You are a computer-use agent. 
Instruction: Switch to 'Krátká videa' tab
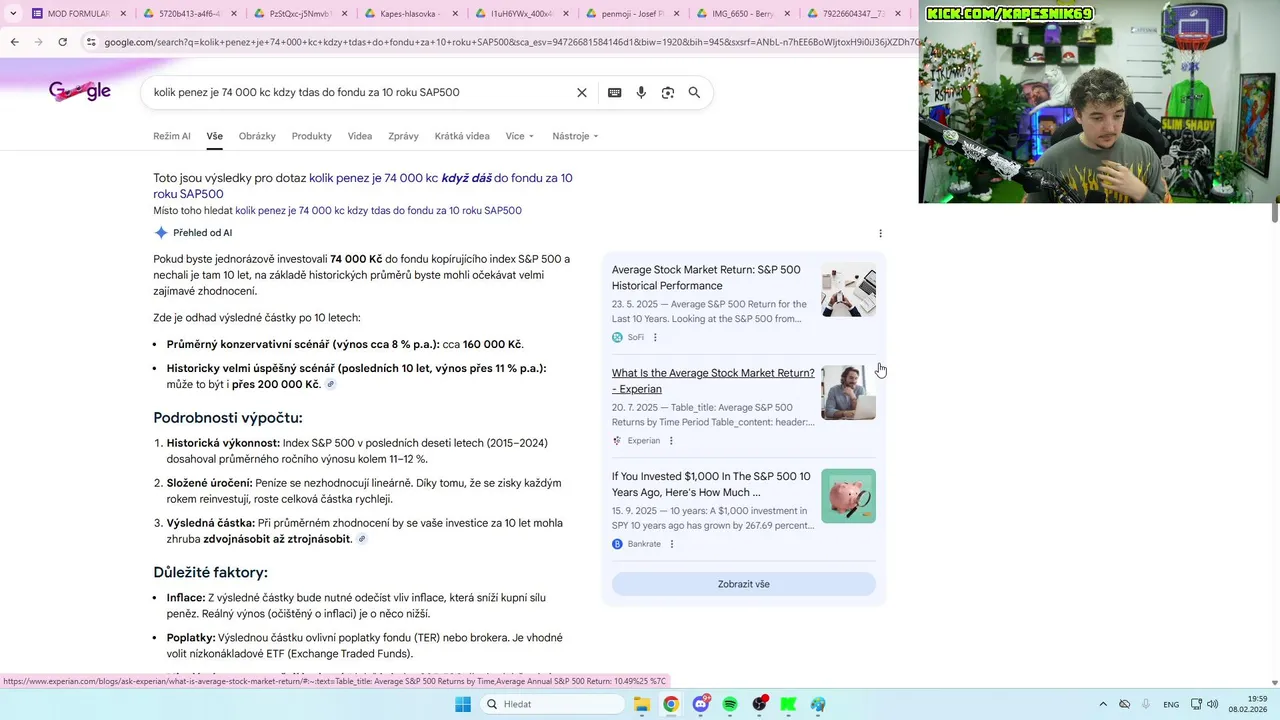coord(462,136)
